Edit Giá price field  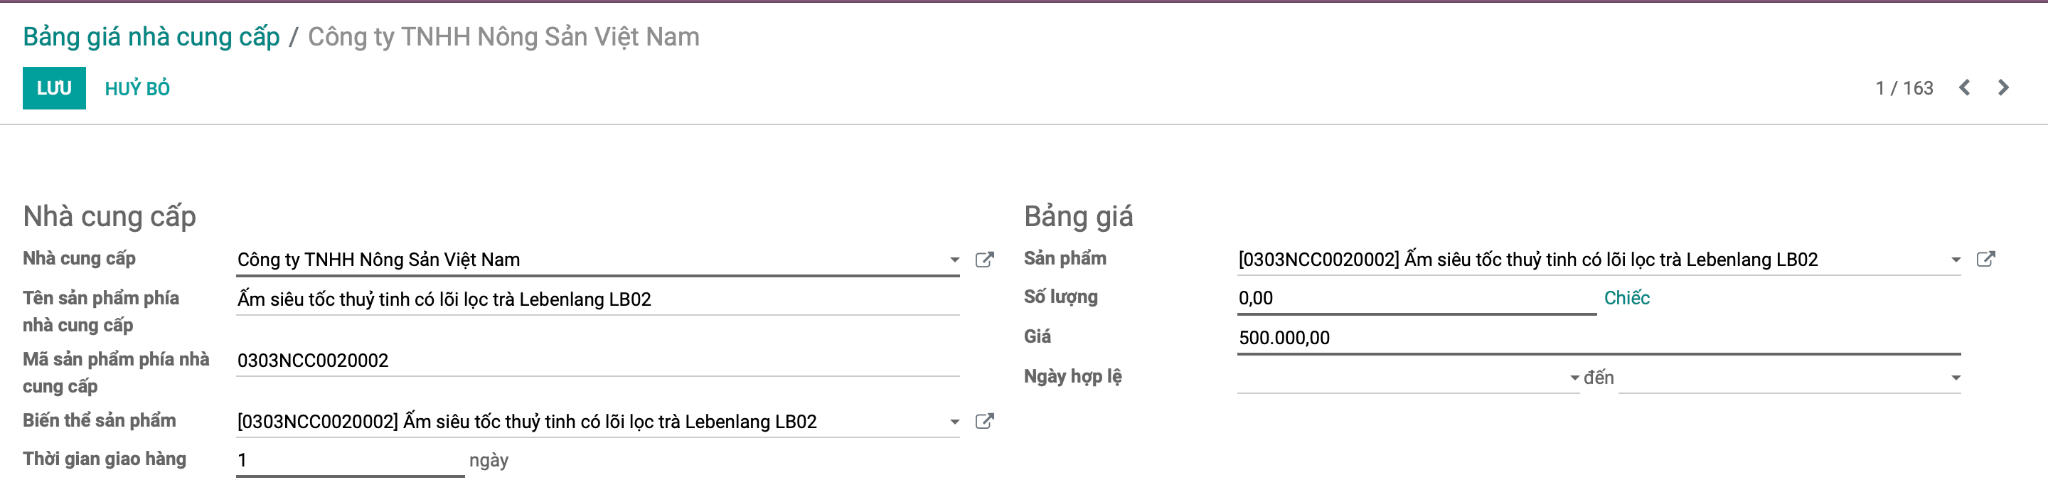[x=1599, y=338]
